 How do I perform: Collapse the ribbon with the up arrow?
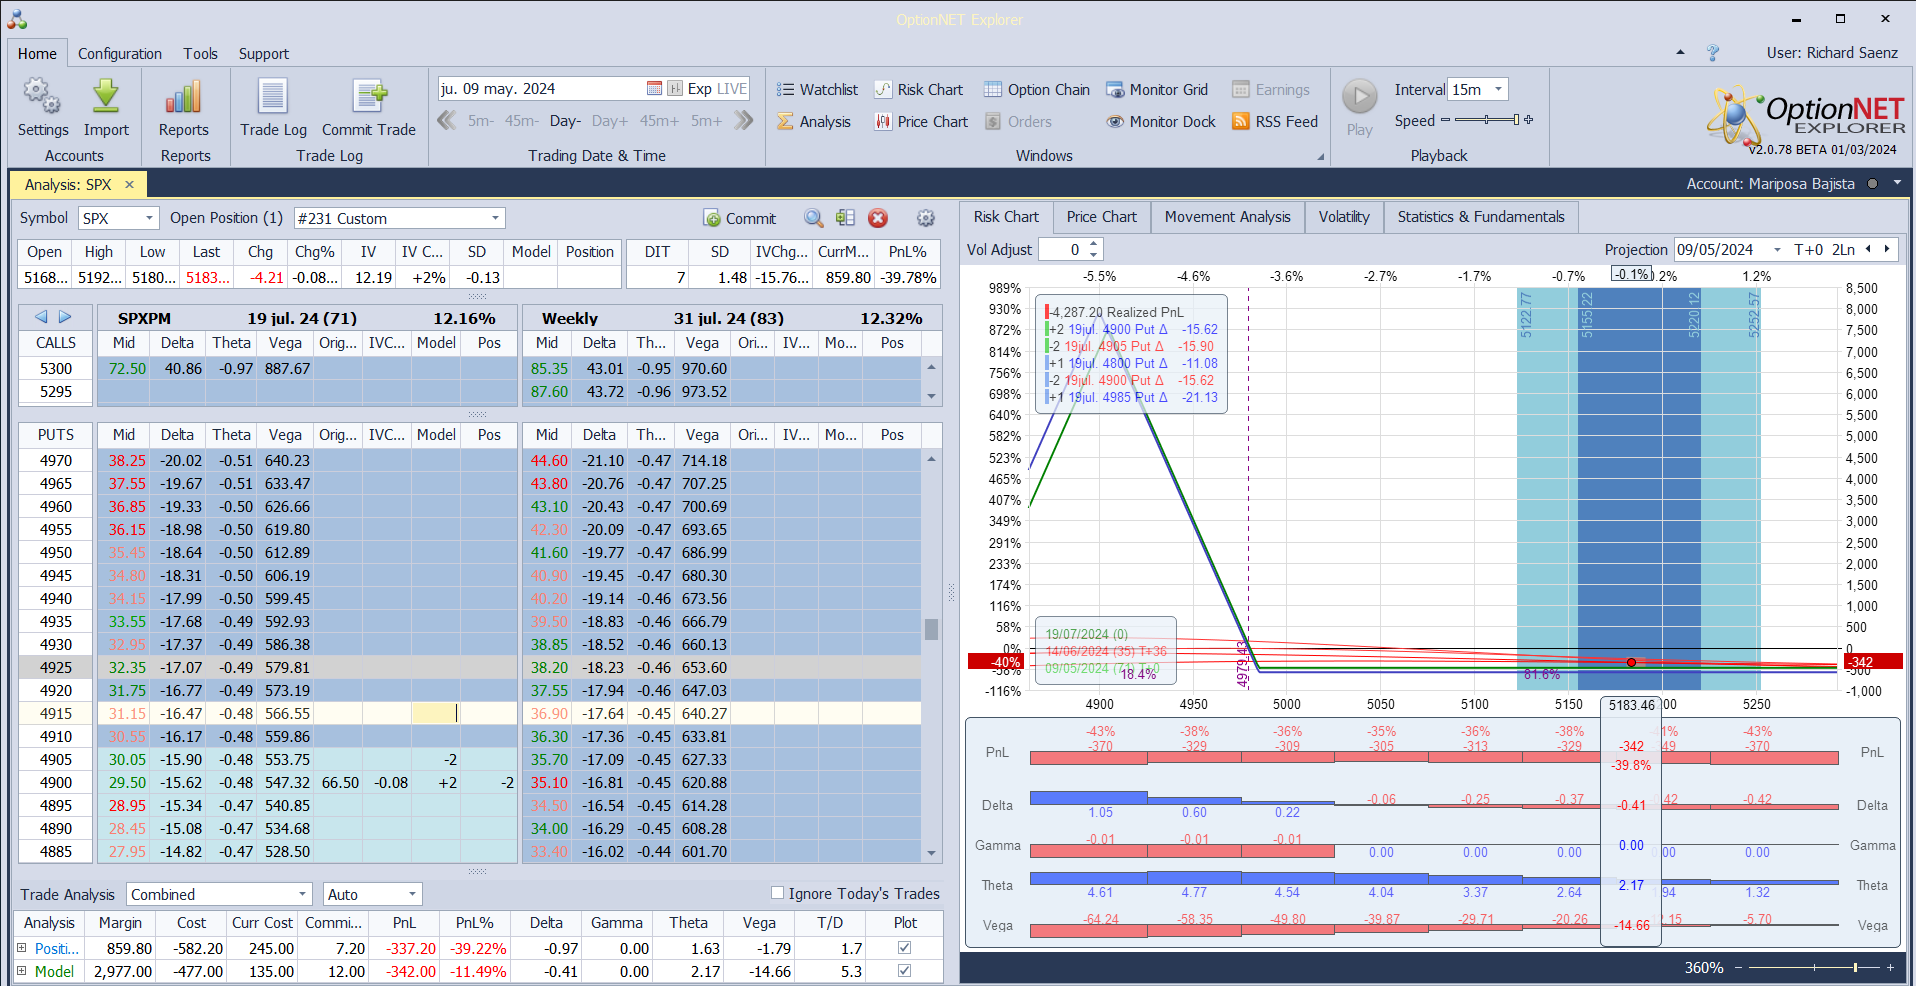[x=1680, y=52]
